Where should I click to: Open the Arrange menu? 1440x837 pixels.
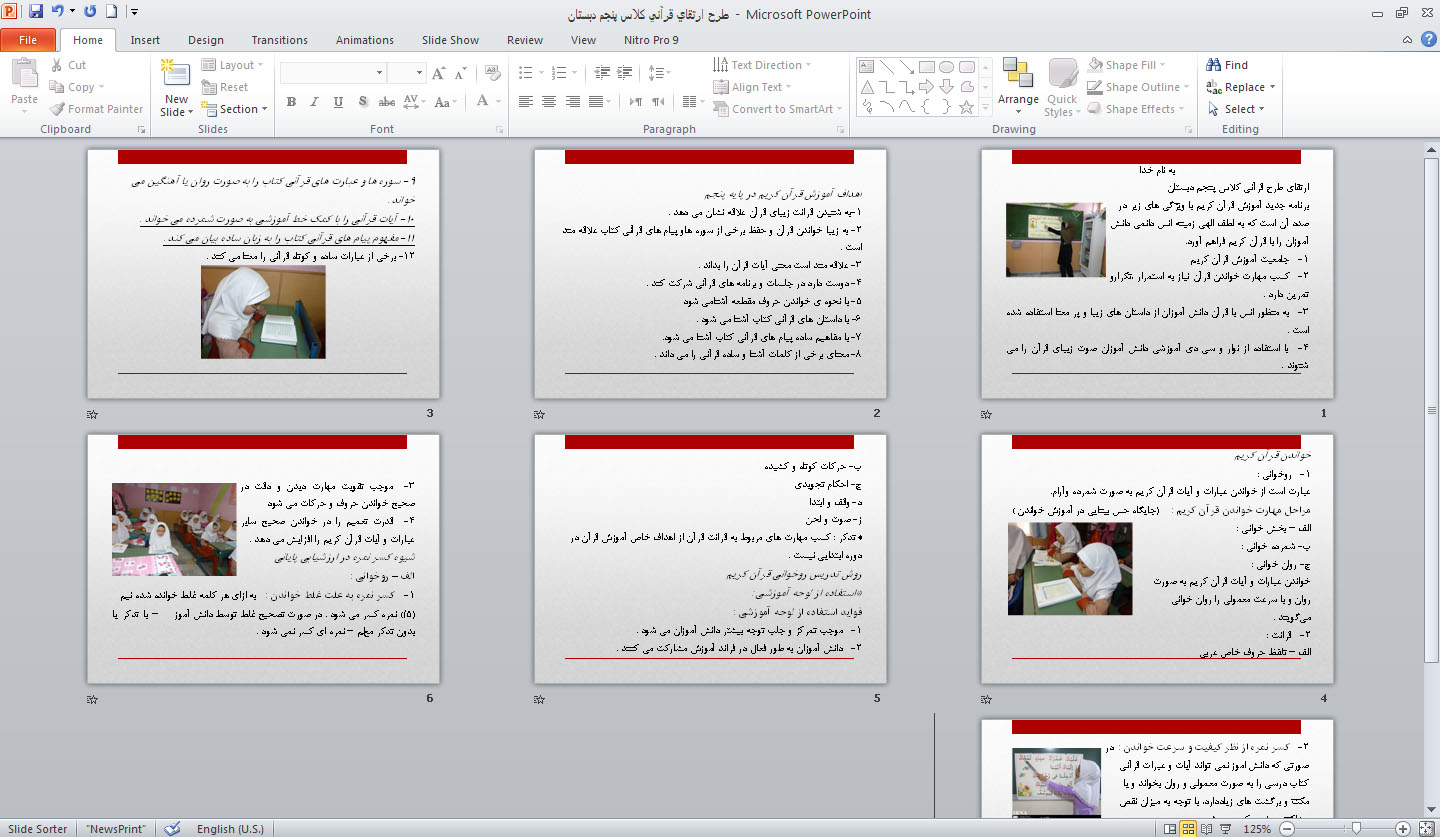click(1018, 87)
